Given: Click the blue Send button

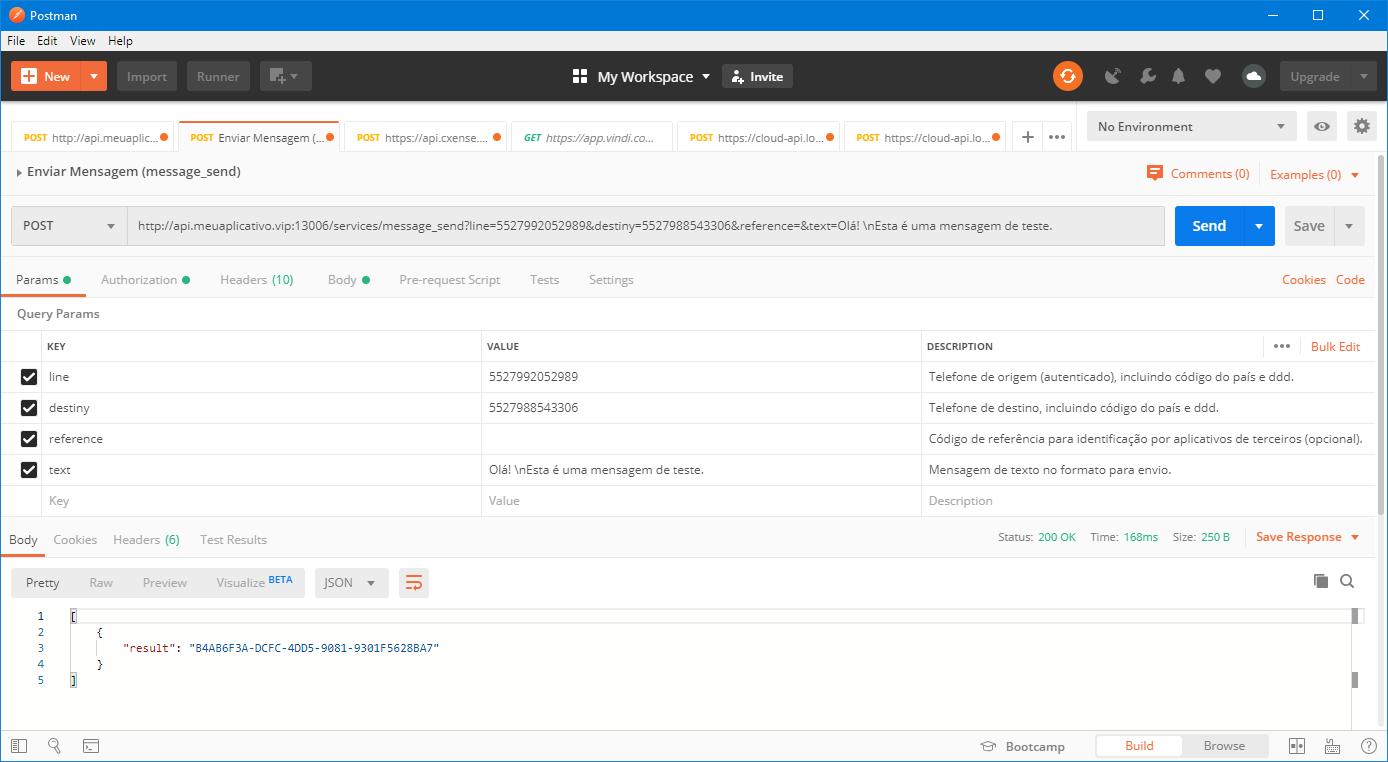Looking at the screenshot, I should (x=1208, y=226).
